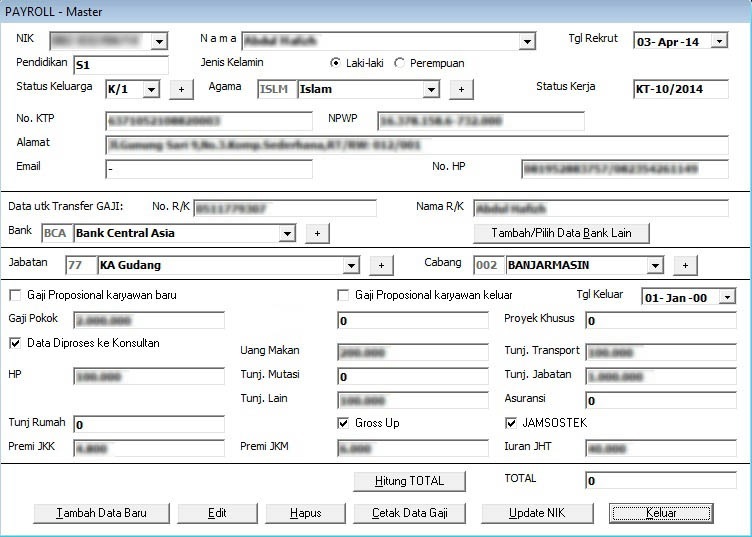Click the Premi JKK input field
The height and width of the screenshot is (537, 752).
(149, 449)
